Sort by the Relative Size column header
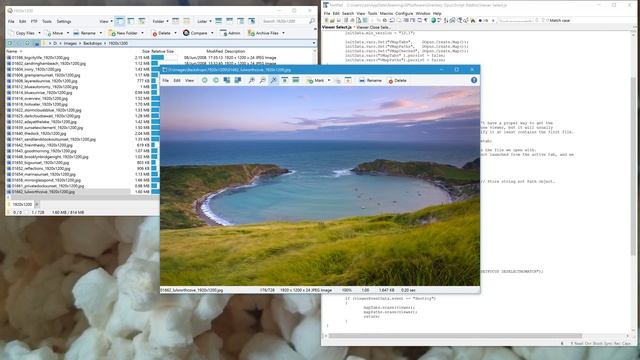Image resolution: width=640 pixels, height=360 pixels. coord(162,51)
